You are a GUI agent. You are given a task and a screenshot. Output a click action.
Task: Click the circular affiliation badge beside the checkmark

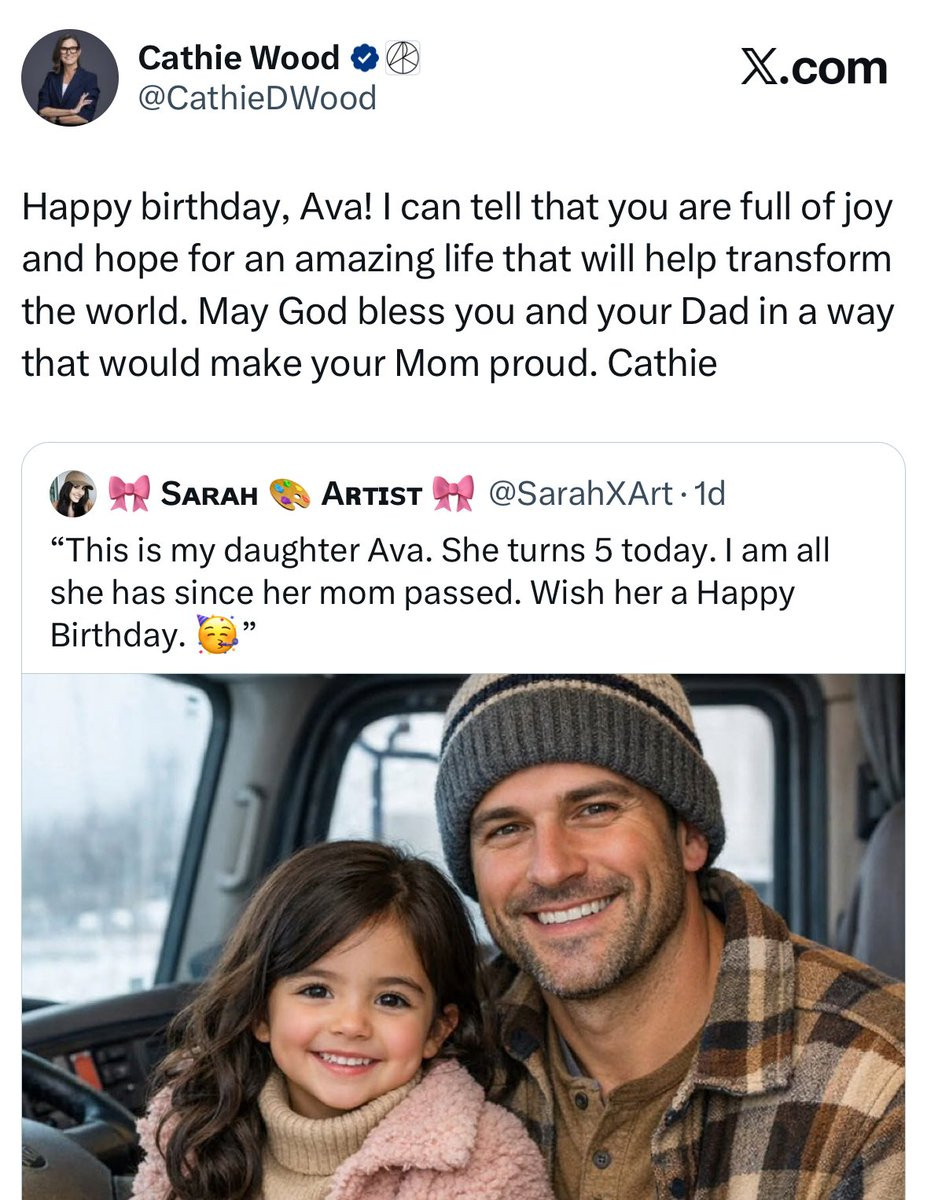[402, 59]
